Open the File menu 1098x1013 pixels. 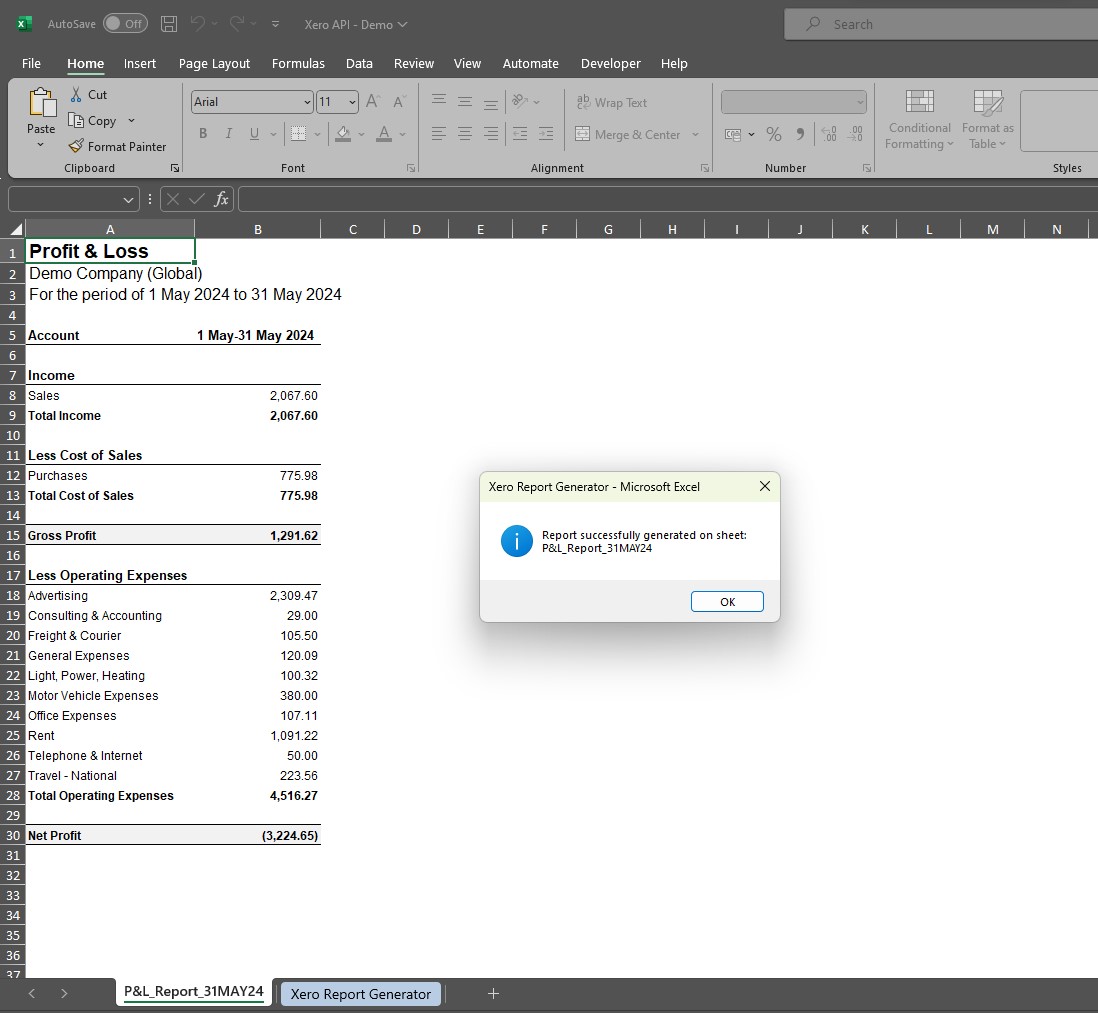[32, 64]
